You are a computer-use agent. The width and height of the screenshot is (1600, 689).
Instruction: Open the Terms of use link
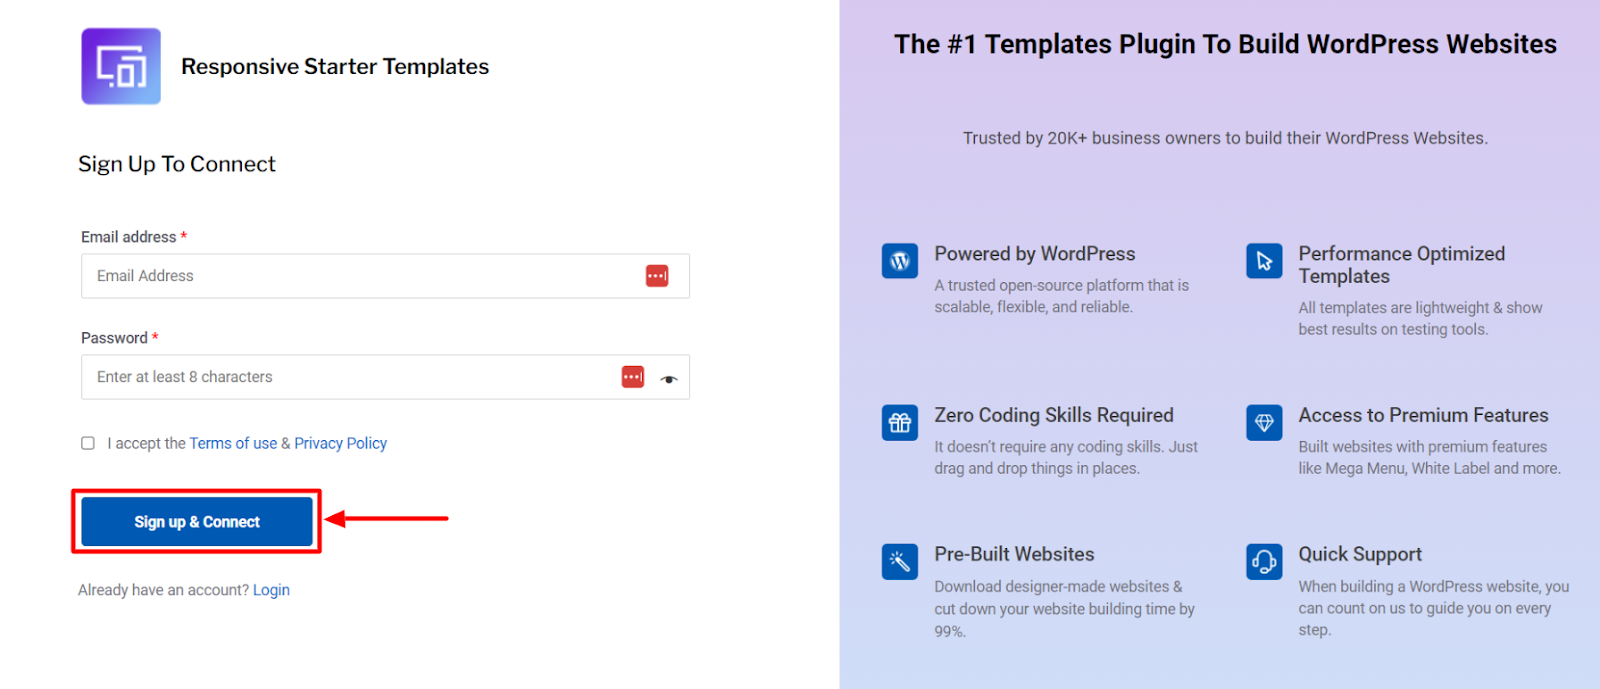click(x=233, y=443)
